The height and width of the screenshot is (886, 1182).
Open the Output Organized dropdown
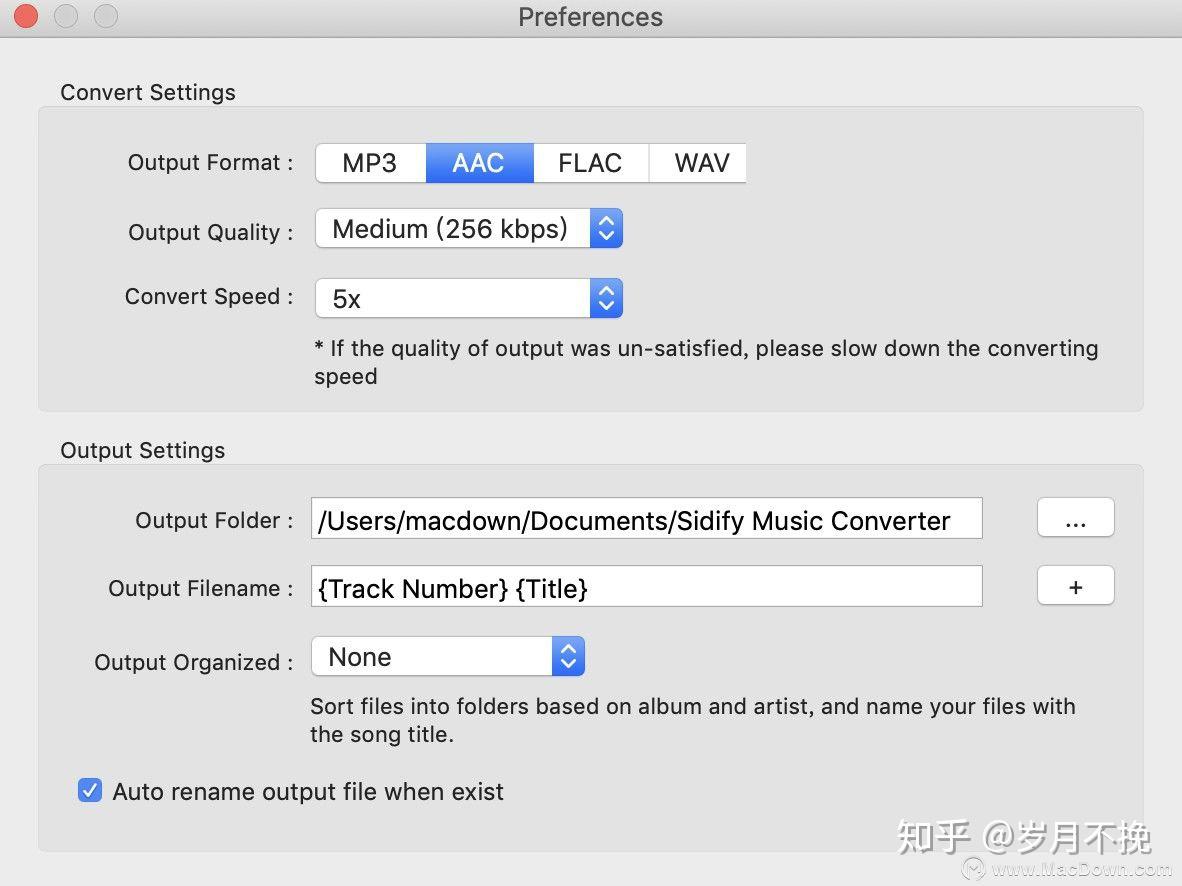pyautogui.click(x=568, y=656)
